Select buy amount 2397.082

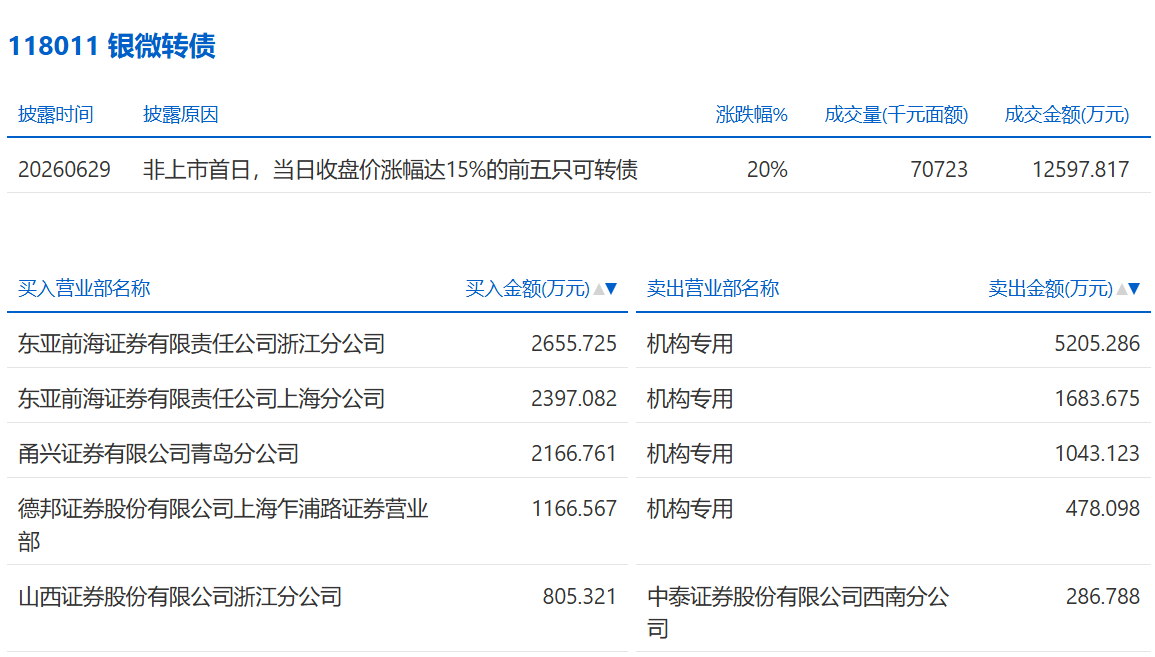[x=574, y=399]
